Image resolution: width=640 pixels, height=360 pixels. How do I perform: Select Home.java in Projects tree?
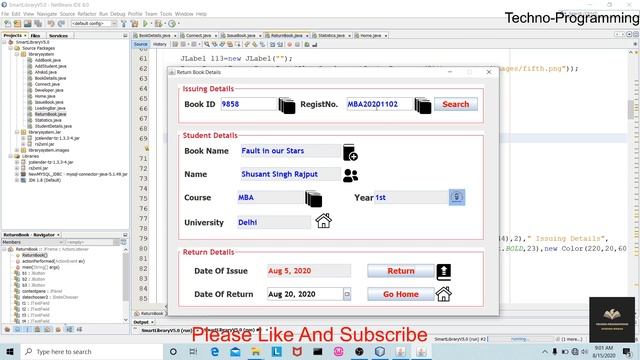pos(45,96)
